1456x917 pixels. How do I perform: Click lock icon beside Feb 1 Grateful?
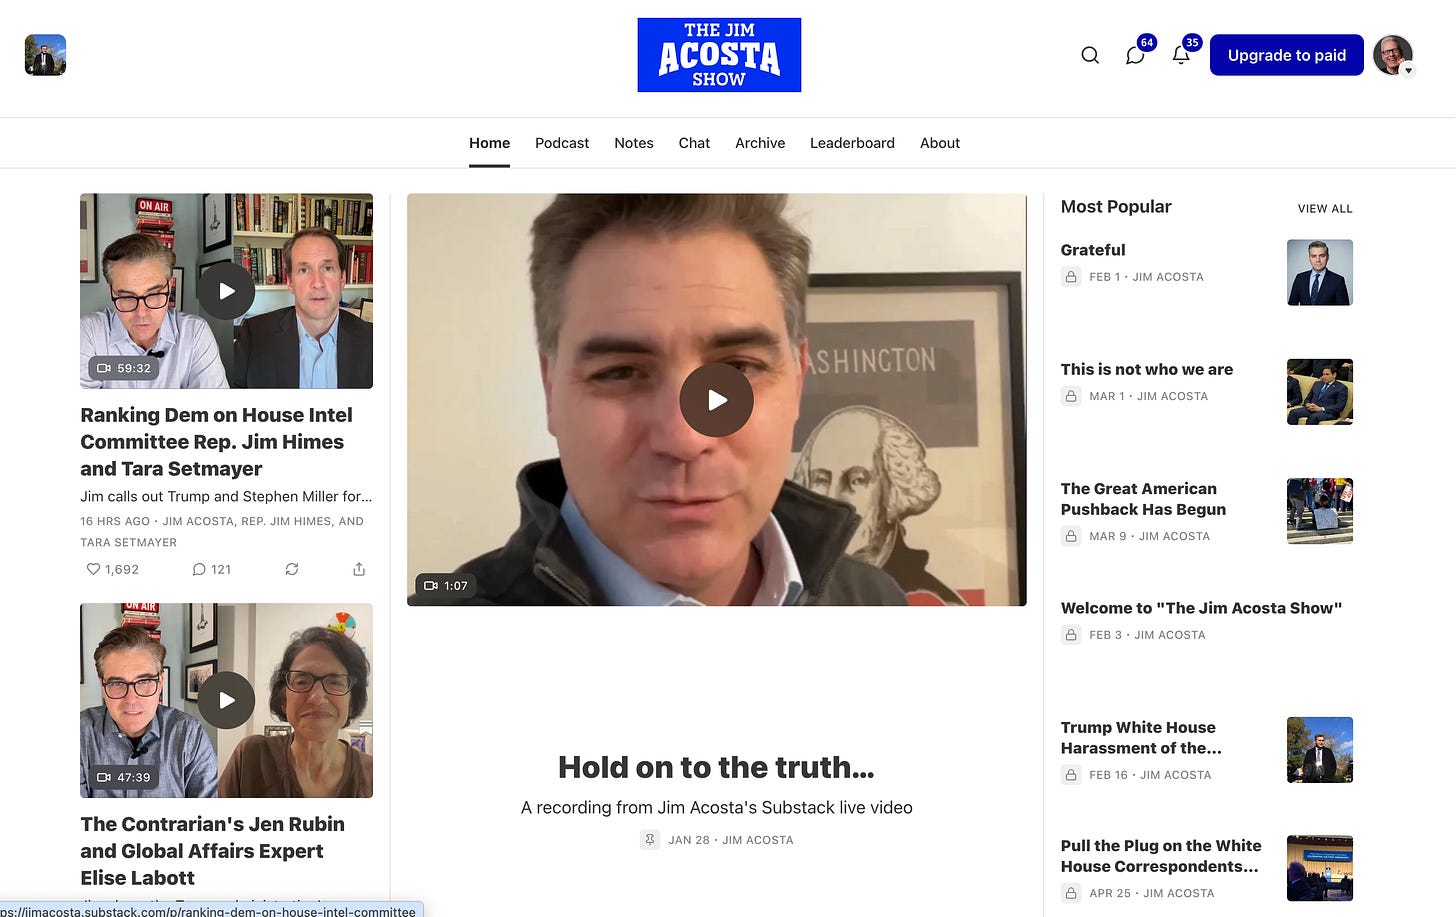pos(1071,277)
